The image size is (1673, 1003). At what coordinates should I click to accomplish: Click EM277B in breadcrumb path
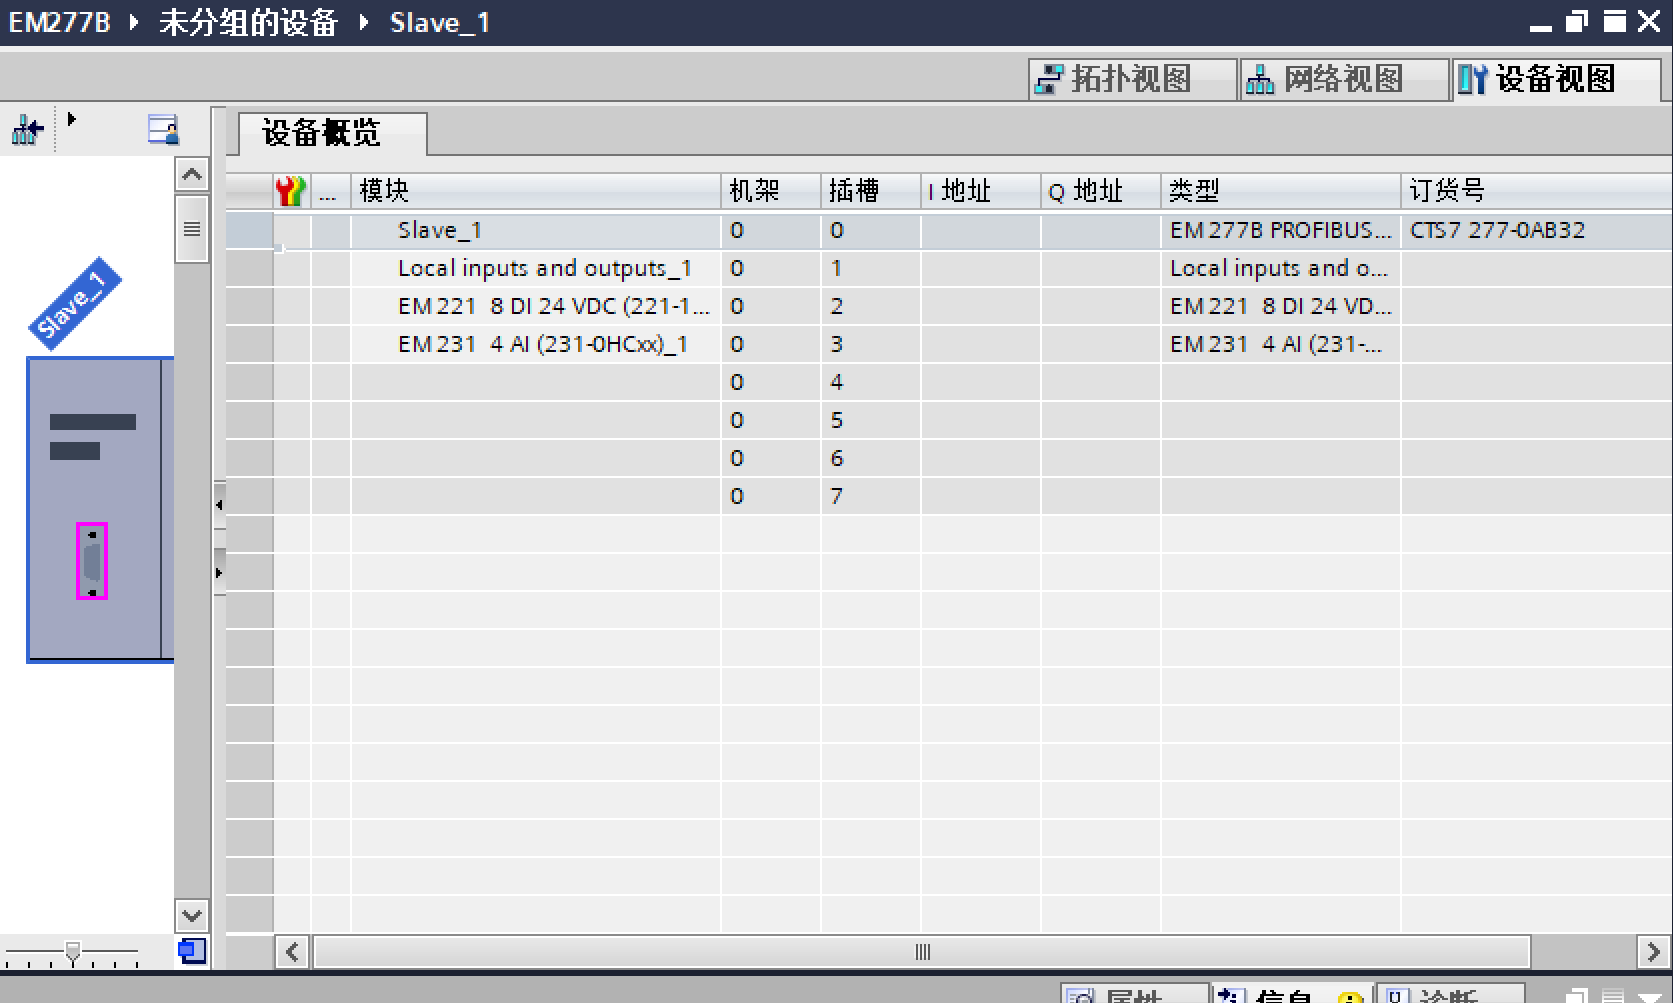click(x=60, y=22)
